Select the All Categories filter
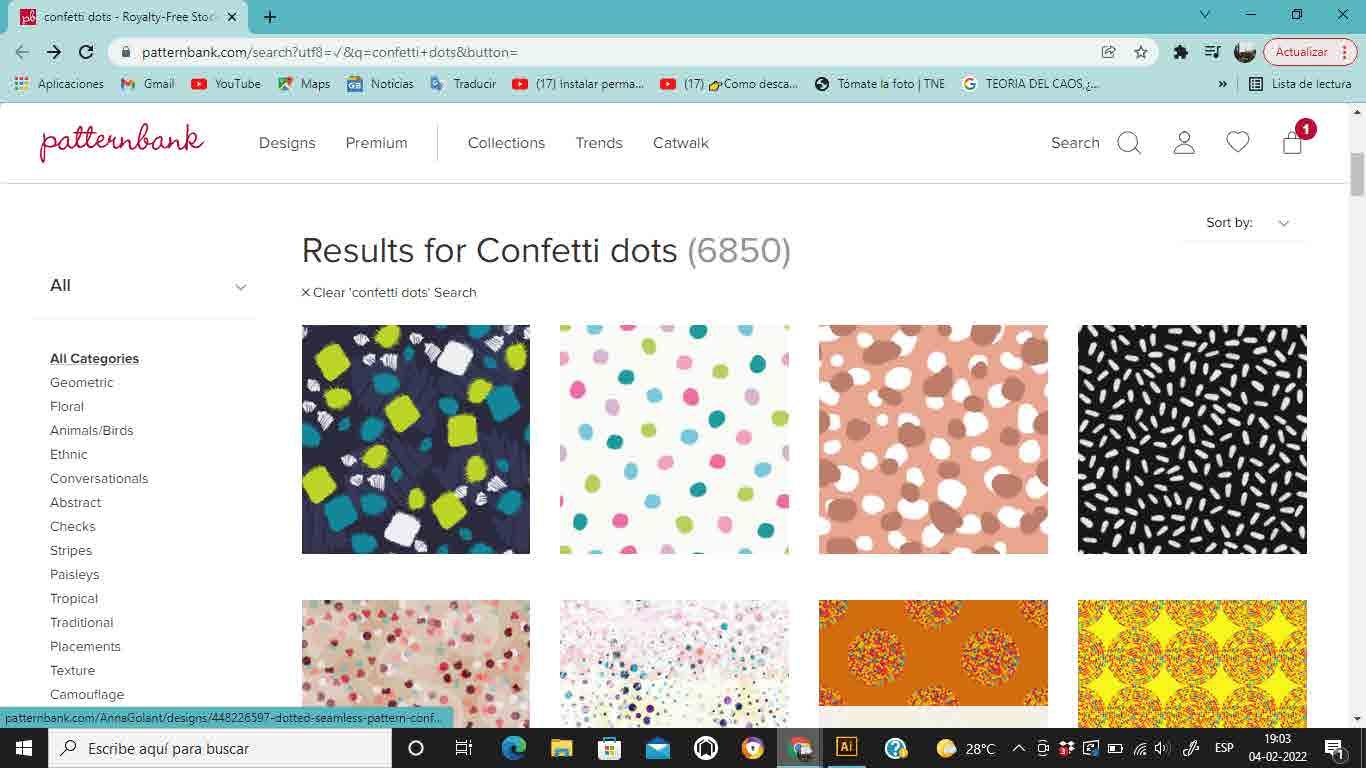The image size is (1366, 768). tap(94, 359)
